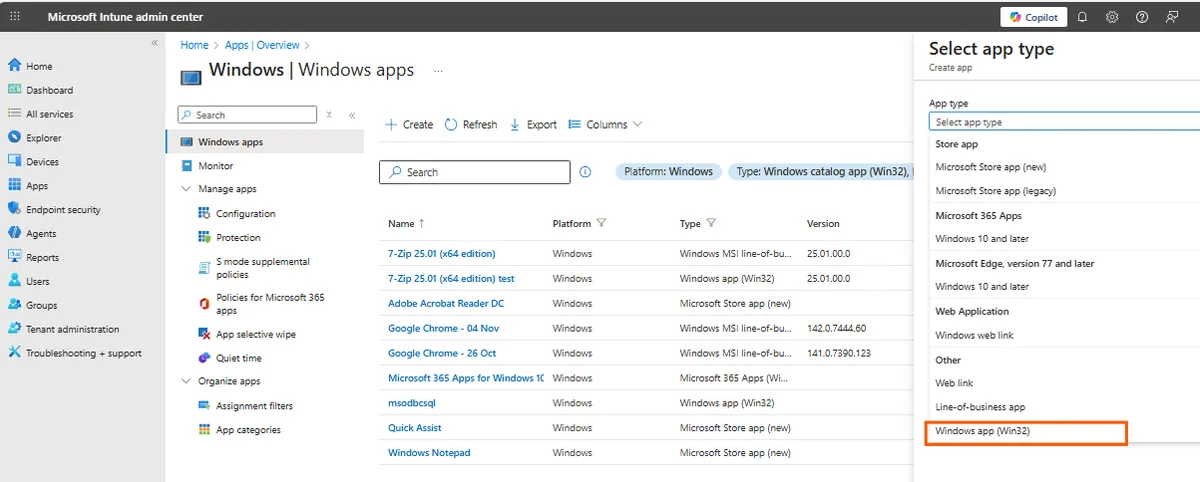Click the info icon beside search
Viewport: 1200px width, 482px height.
(585, 172)
